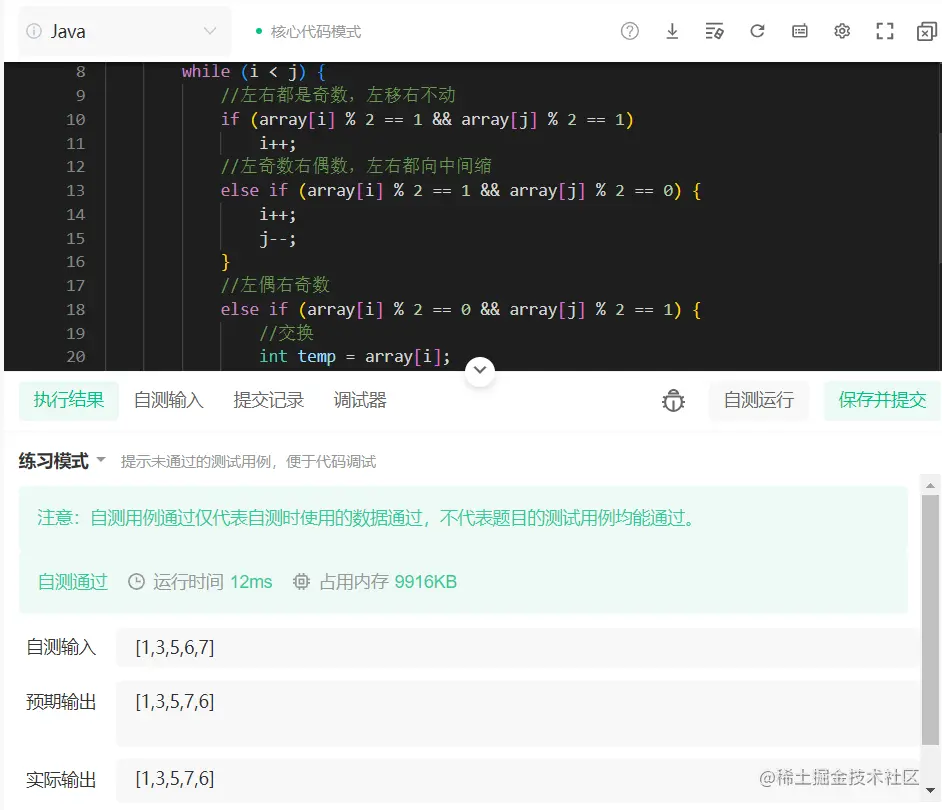The height and width of the screenshot is (810, 942).
Task: Click the scrollbar up arrow in results
Action: 930,486
